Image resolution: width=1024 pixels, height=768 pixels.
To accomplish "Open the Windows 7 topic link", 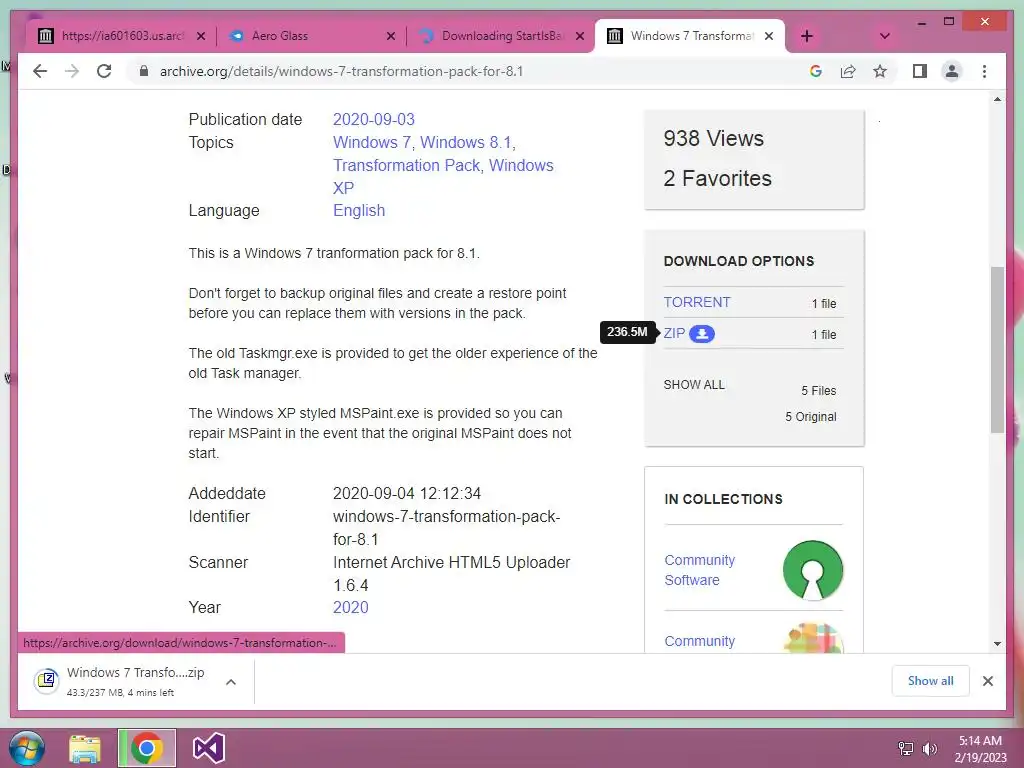I will [x=372, y=142].
